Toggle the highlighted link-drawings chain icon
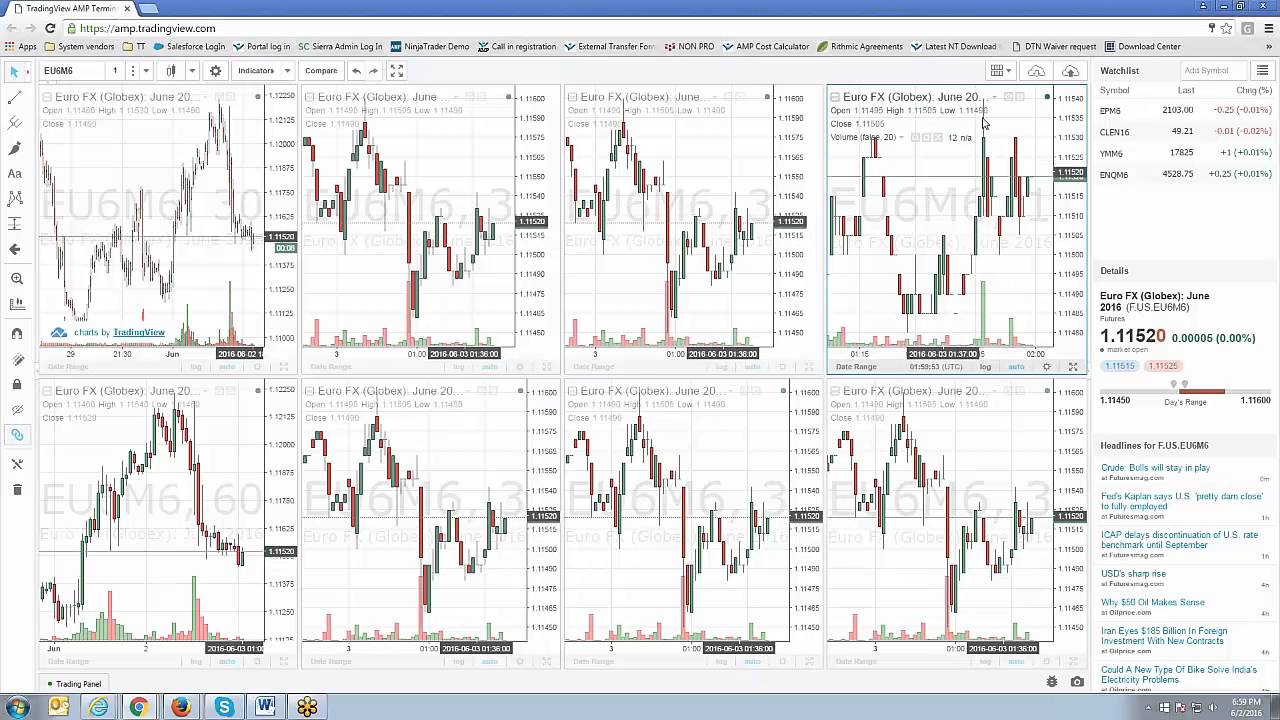The width and height of the screenshot is (1280, 720). (x=16, y=435)
